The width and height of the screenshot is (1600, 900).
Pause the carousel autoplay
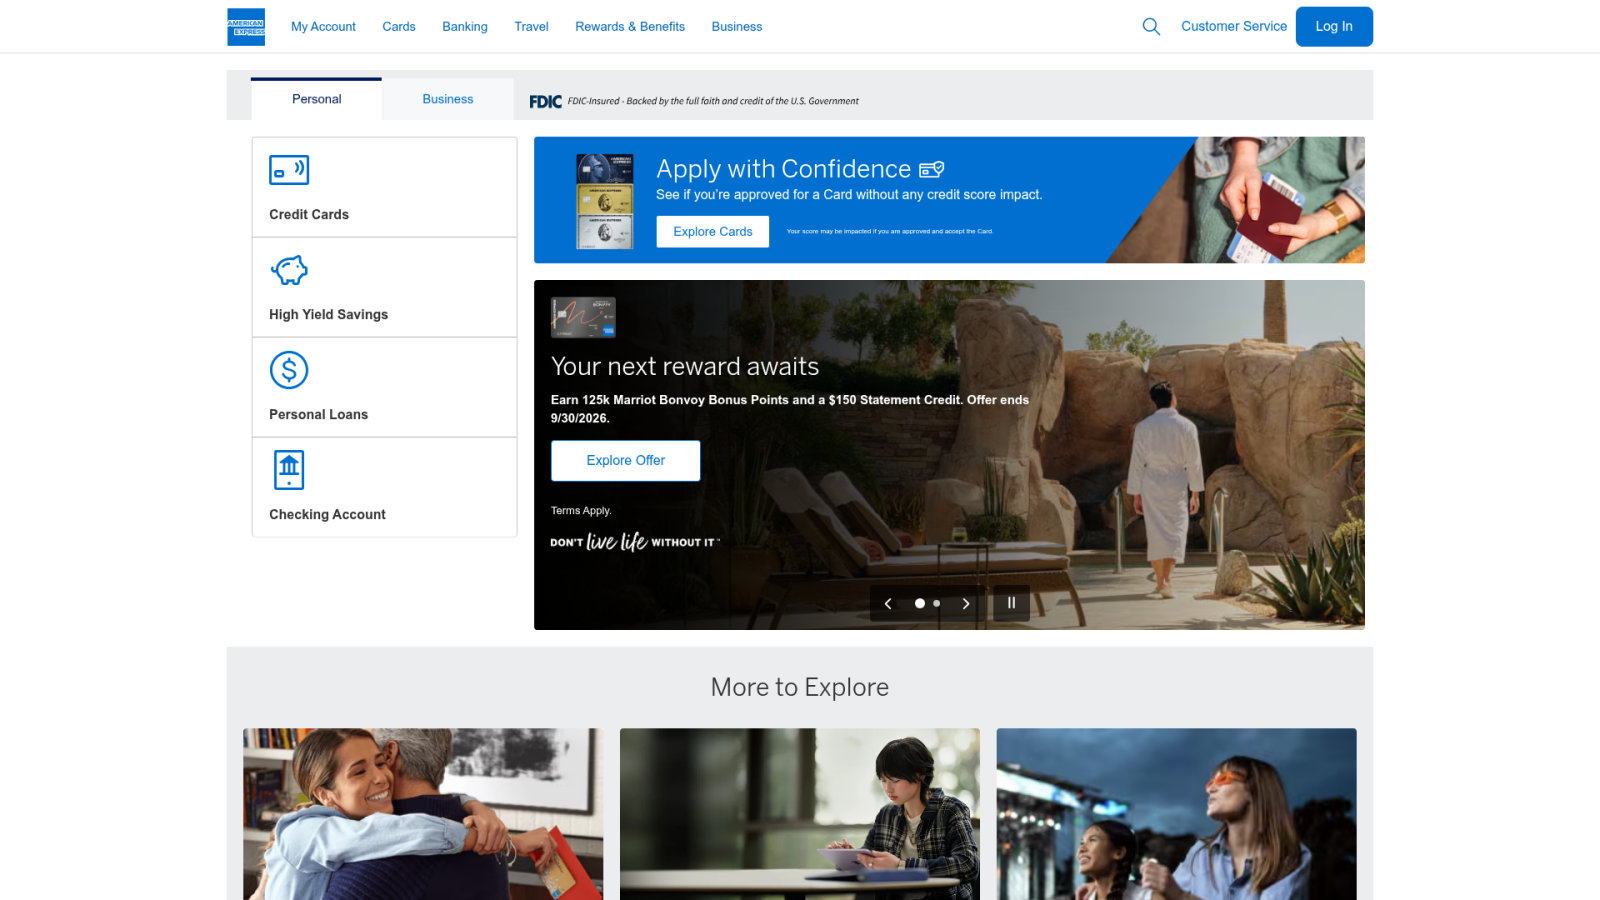click(x=1011, y=603)
